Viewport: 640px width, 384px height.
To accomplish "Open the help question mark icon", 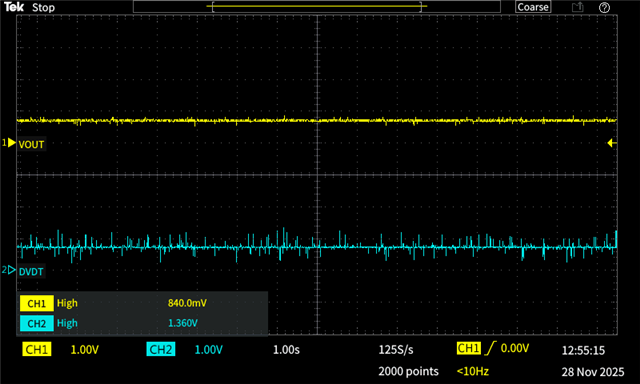I will 604,7.
